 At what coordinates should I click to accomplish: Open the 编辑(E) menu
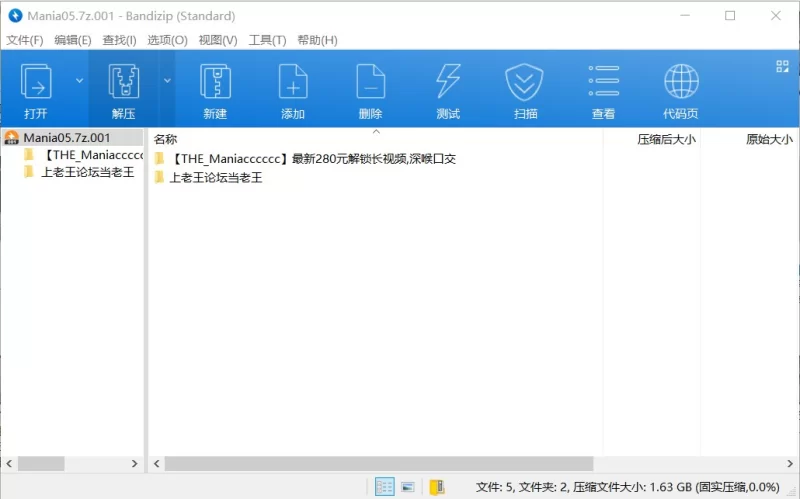72,40
